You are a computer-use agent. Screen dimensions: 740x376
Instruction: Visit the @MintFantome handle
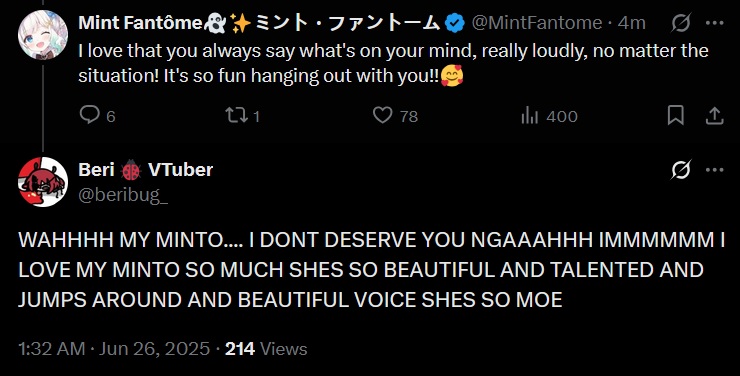pyautogui.click(x=537, y=23)
